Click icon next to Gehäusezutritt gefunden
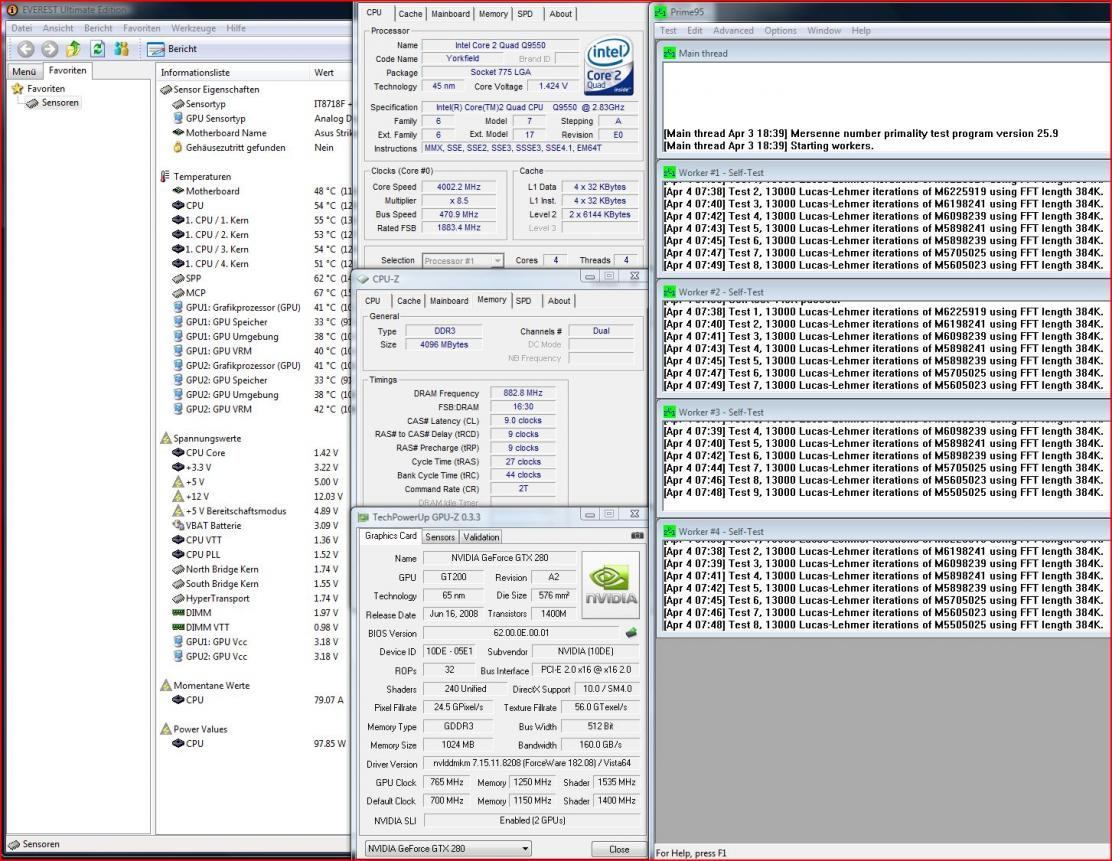Viewport: 1112px width, 861px height. [178, 148]
